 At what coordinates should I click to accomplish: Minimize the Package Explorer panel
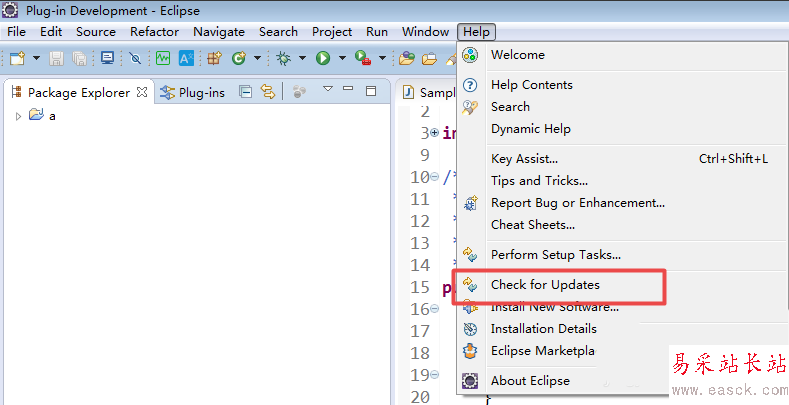tap(348, 89)
